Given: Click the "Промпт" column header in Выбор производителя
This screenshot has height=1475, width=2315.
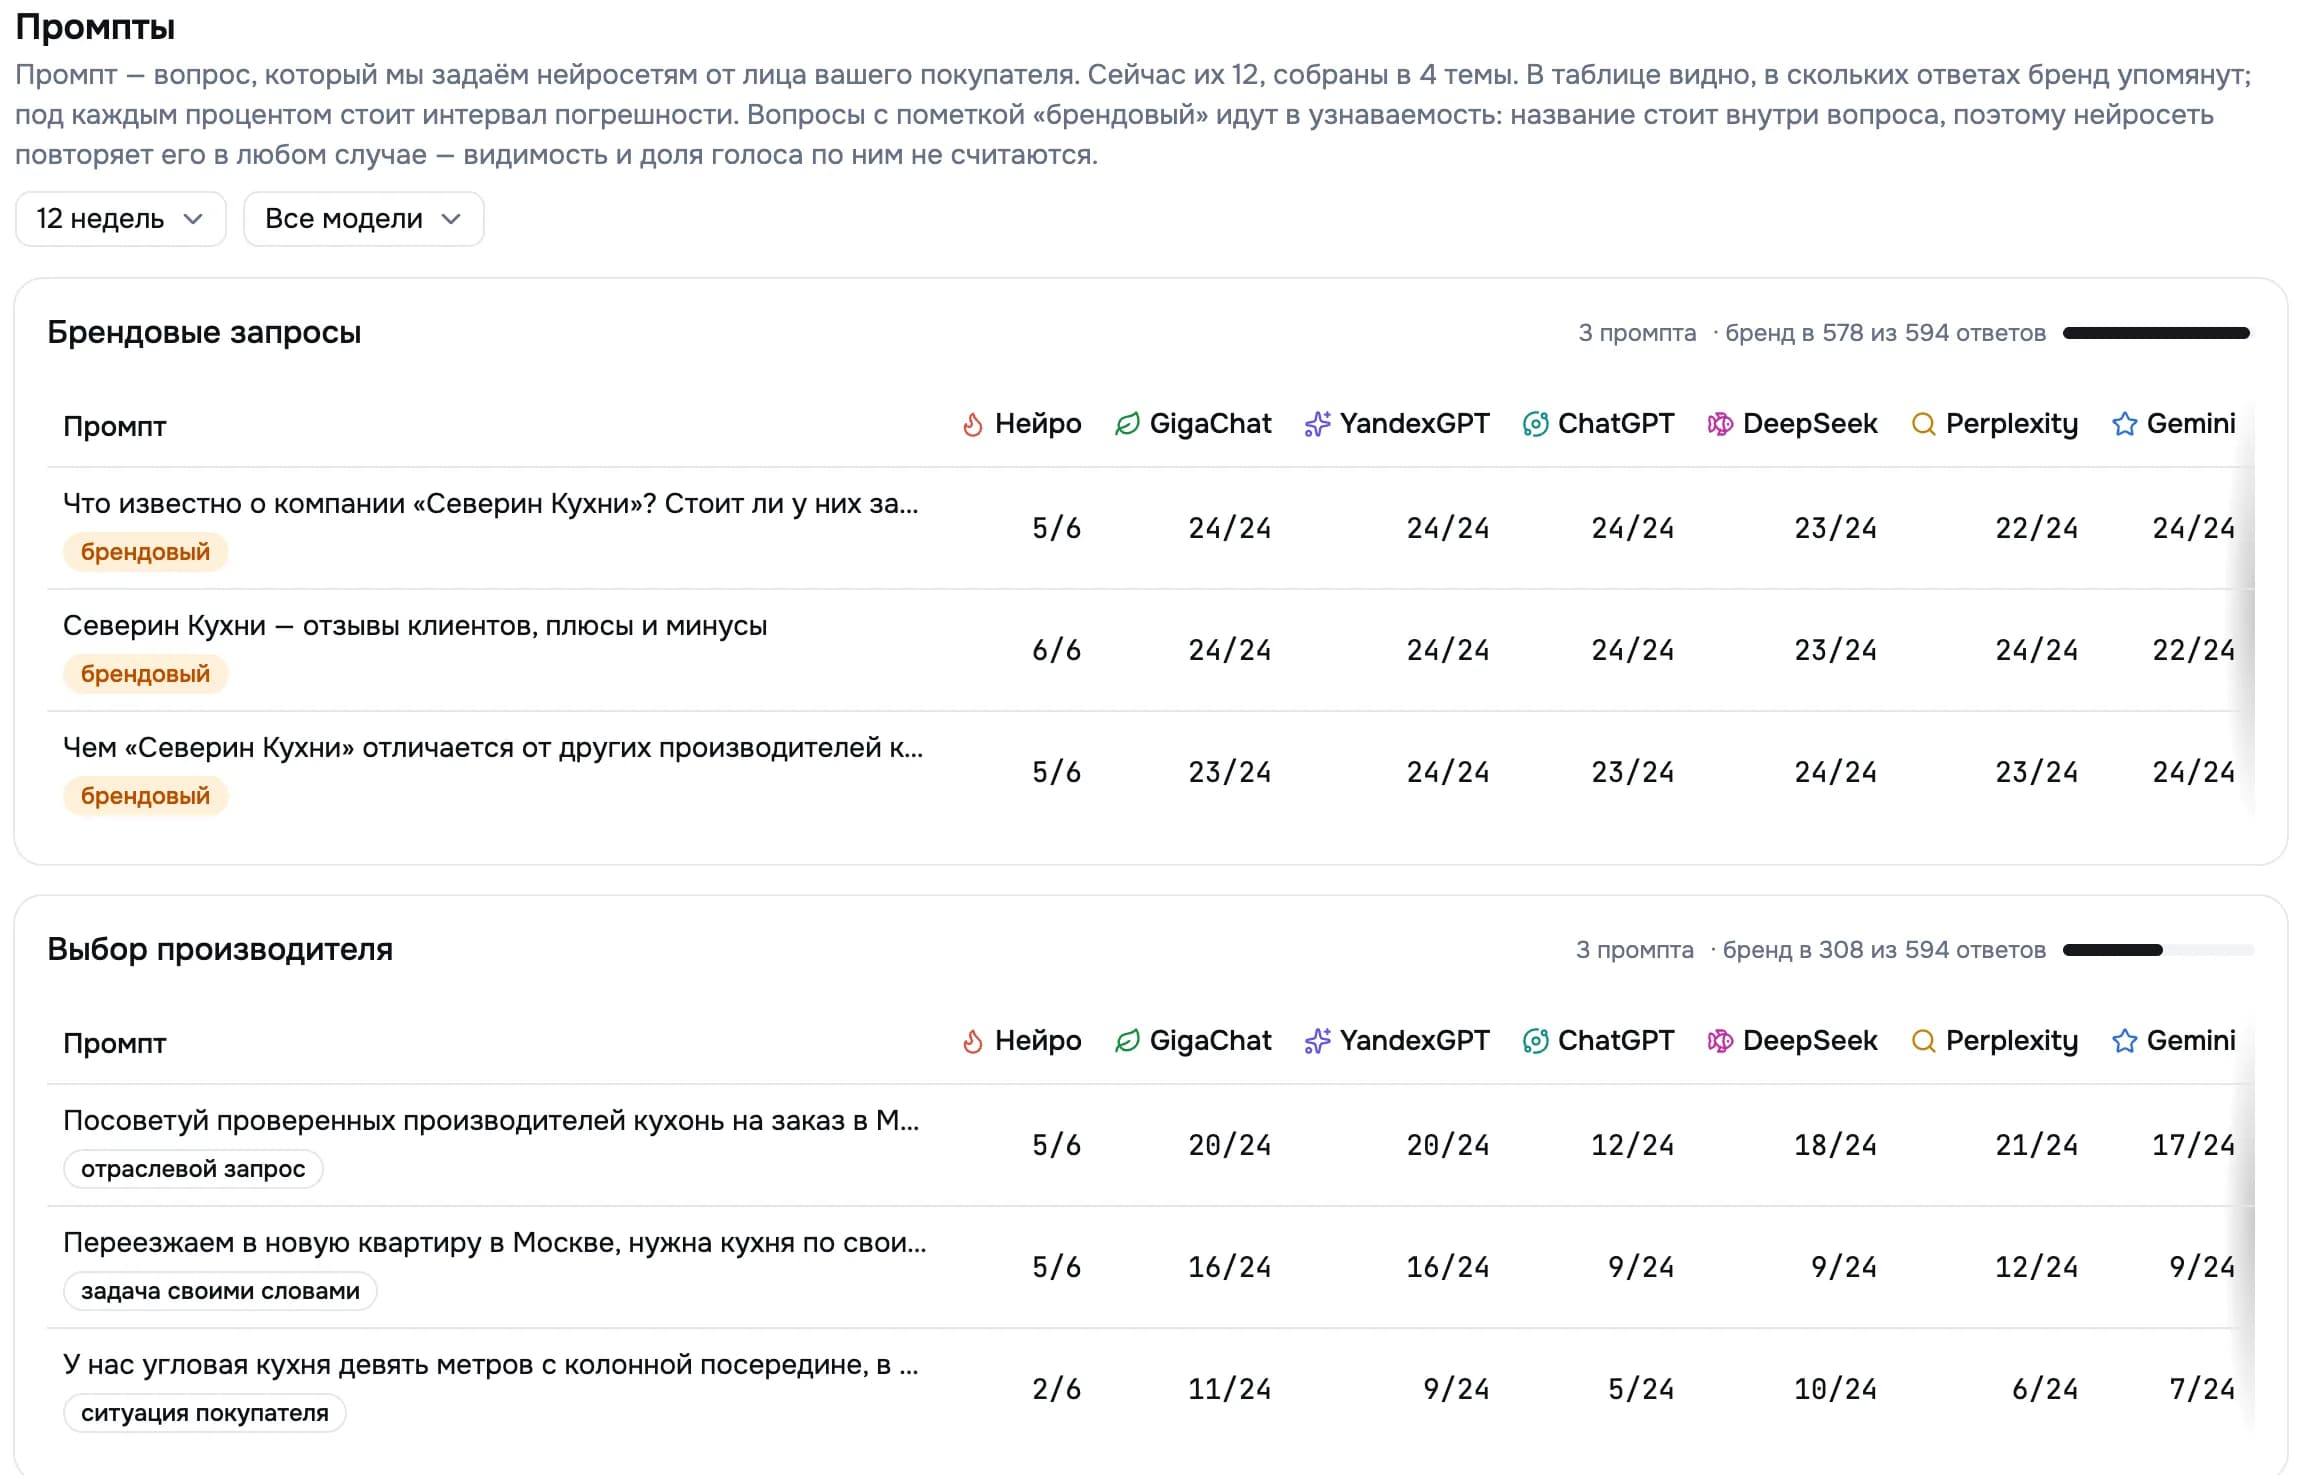Looking at the screenshot, I should click(115, 1044).
